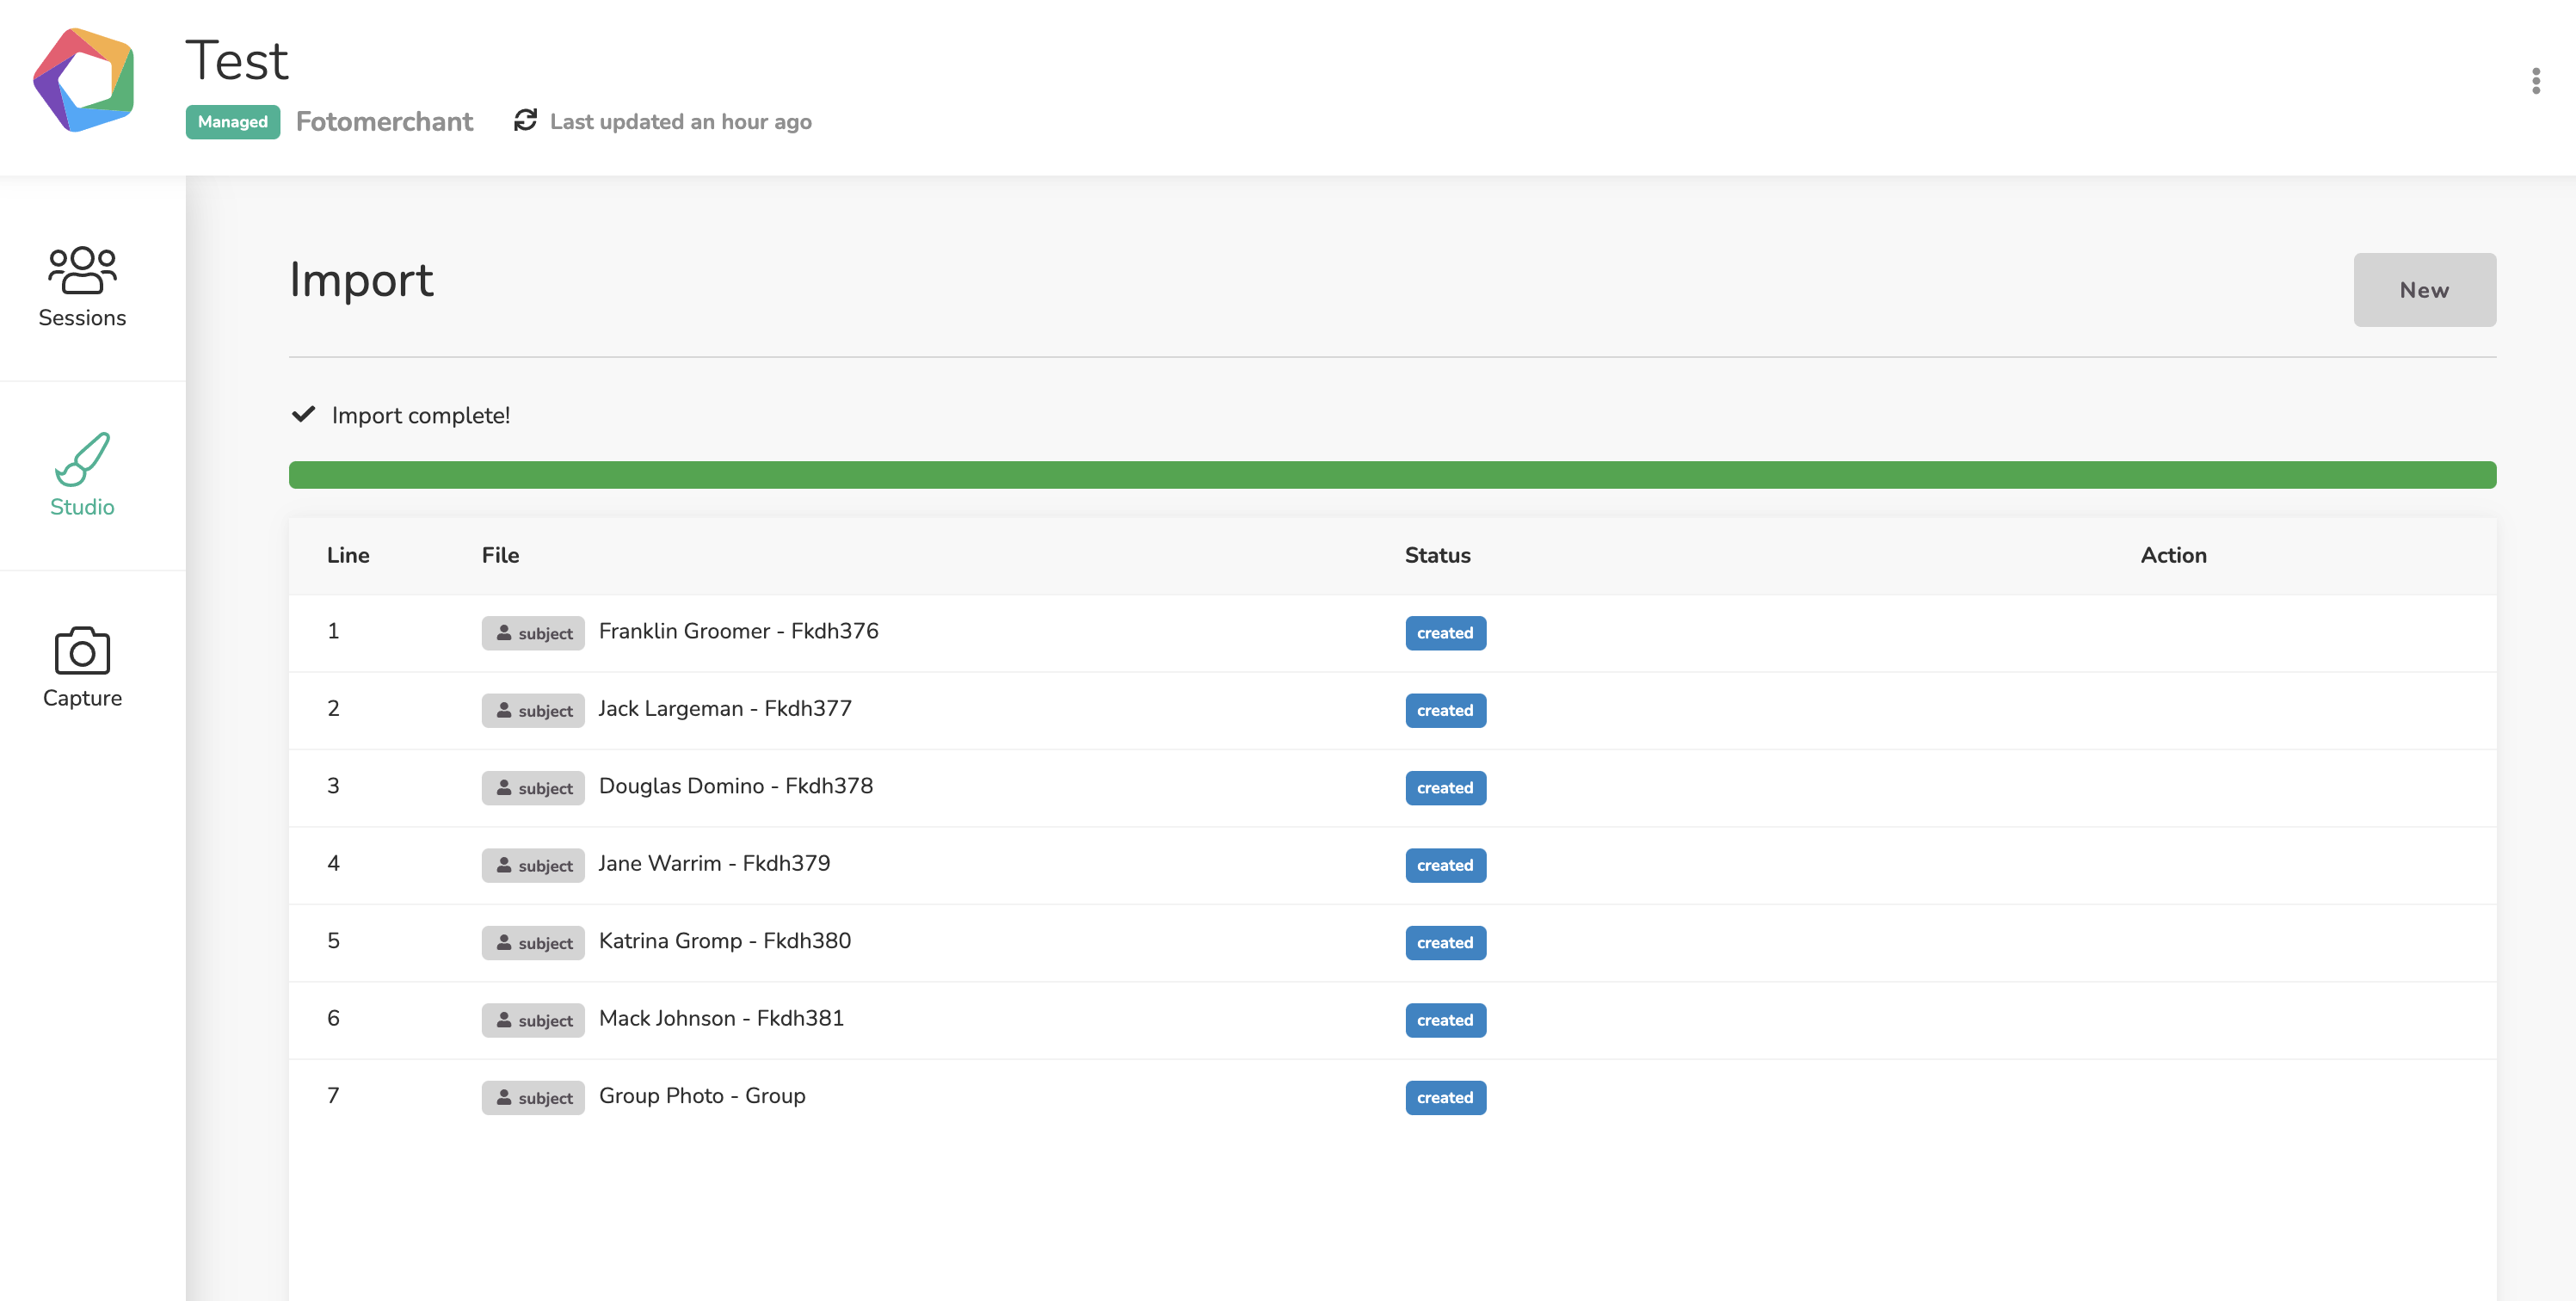Click the green Managed badge
The height and width of the screenshot is (1301, 2576).
[233, 122]
